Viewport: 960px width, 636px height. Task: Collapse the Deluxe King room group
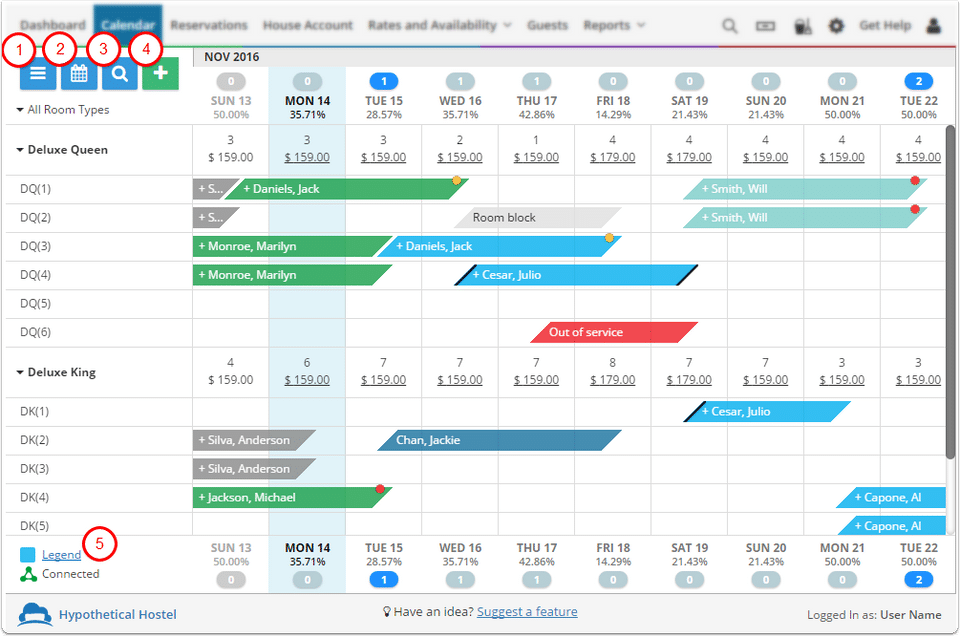(56, 372)
